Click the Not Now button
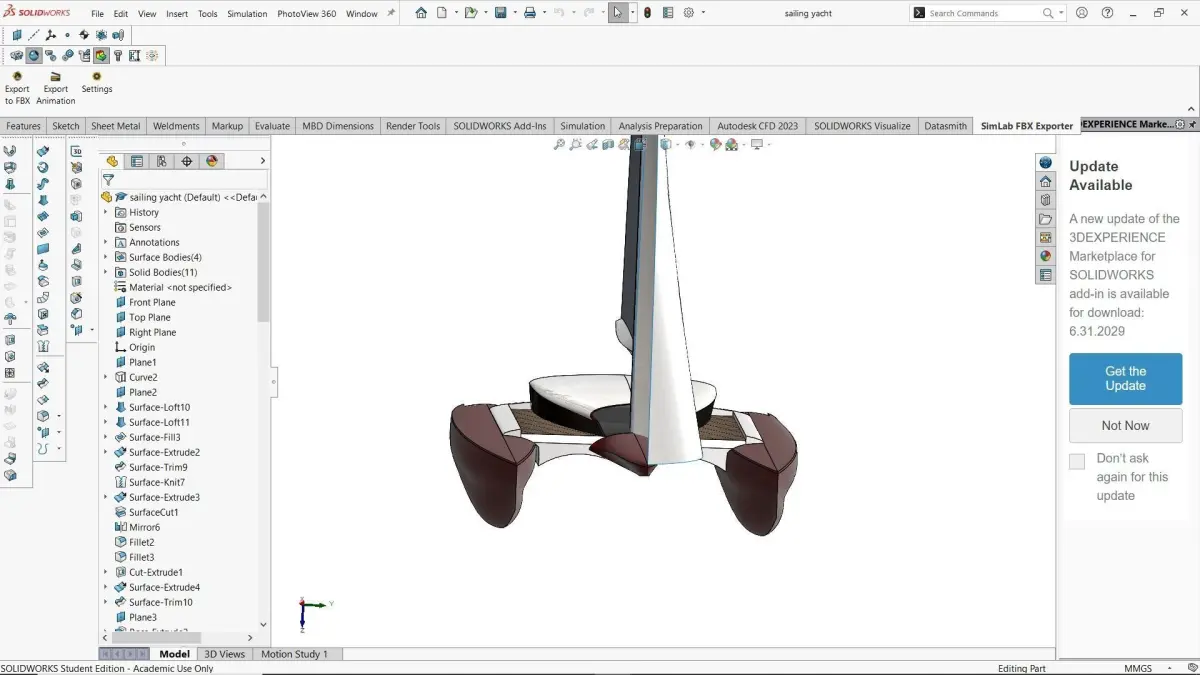1200x675 pixels. coord(1125,425)
